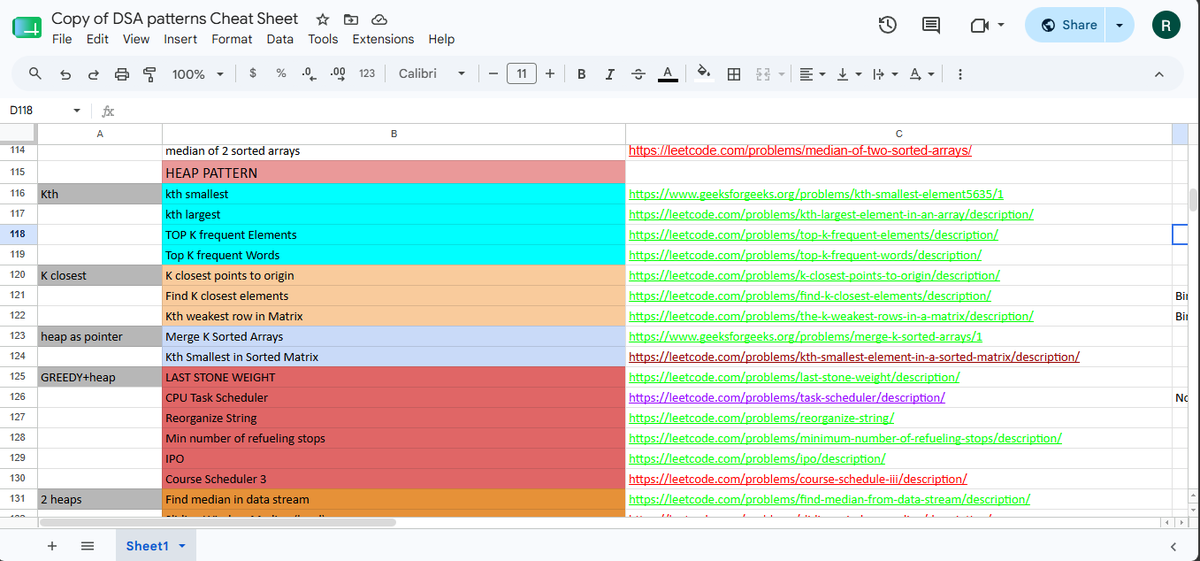Image resolution: width=1200 pixels, height=561 pixels.
Task: Open the File menu
Action: 61,39
